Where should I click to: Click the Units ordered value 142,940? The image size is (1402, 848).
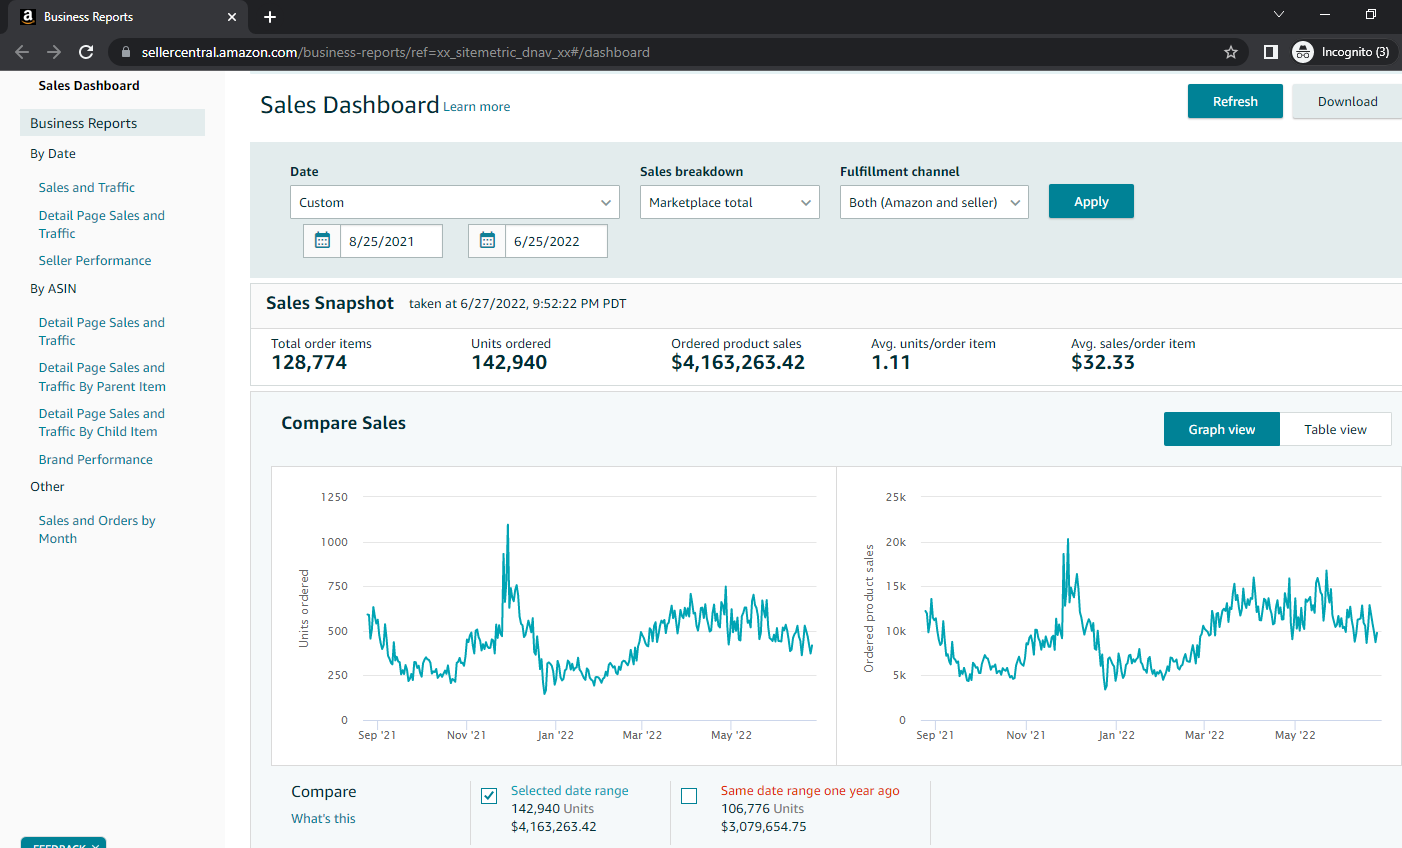point(509,363)
